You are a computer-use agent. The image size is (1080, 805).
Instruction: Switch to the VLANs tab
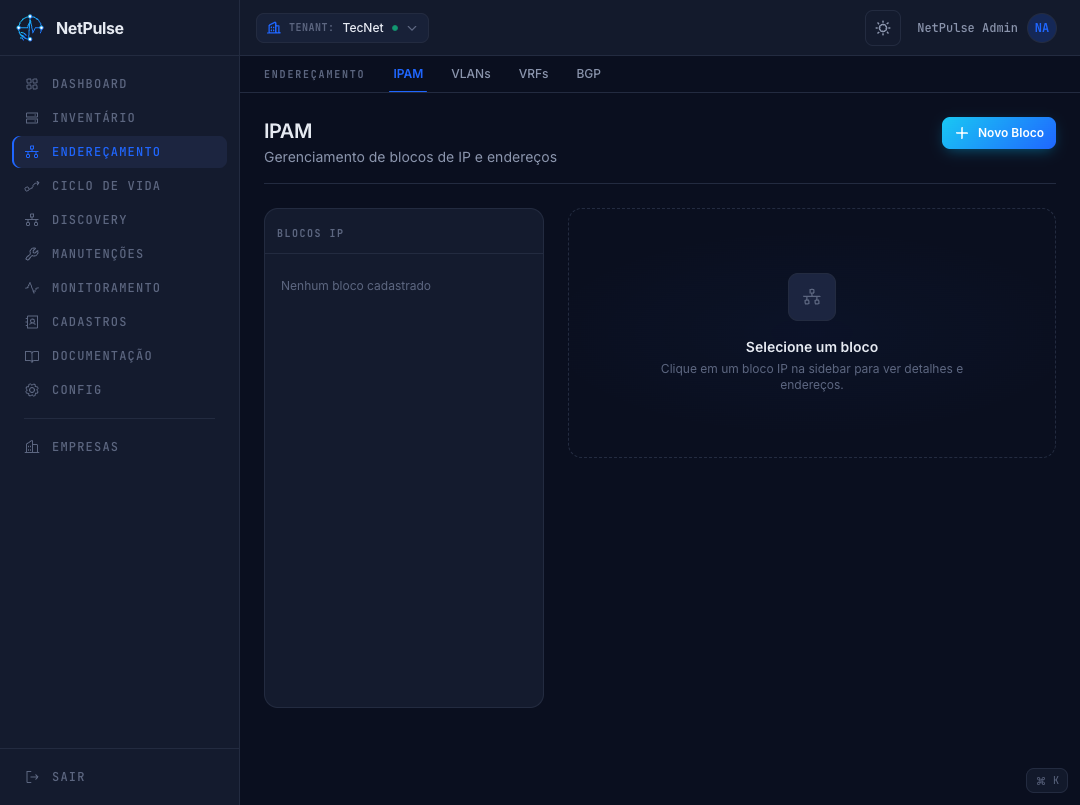click(470, 74)
